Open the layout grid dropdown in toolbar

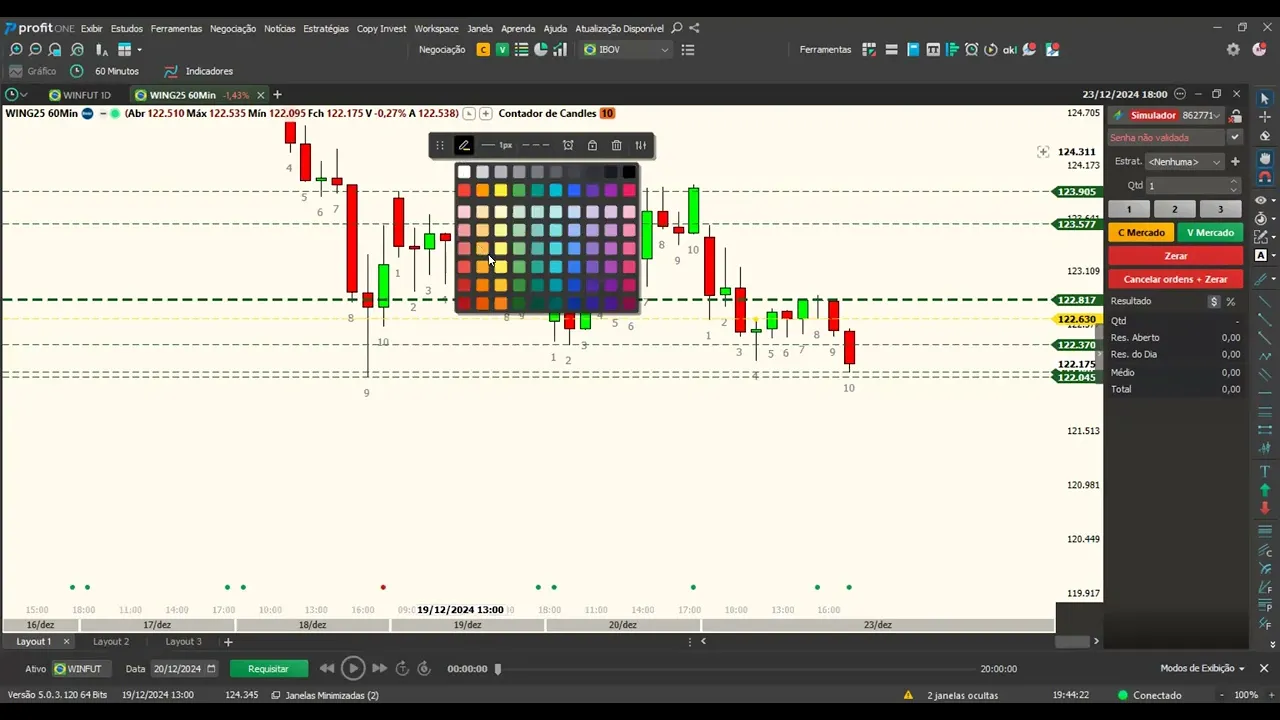coord(130,49)
